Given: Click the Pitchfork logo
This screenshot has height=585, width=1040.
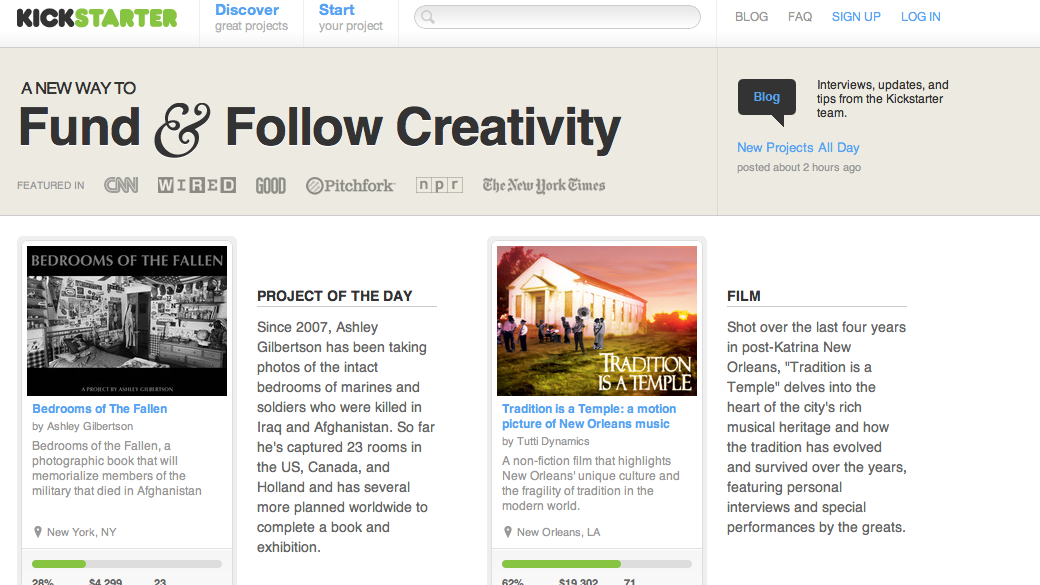Looking at the screenshot, I should tap(350, 186).
